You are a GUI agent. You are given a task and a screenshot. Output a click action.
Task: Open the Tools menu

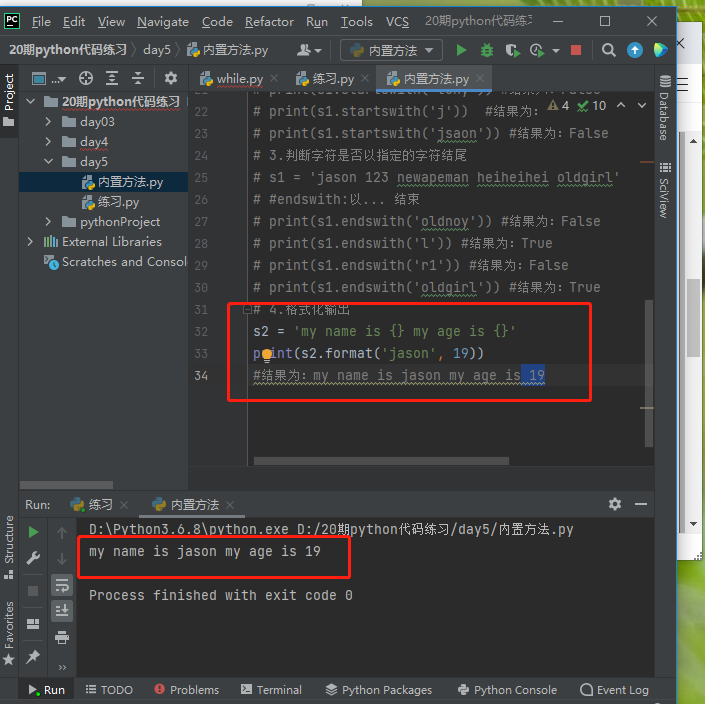(x=357, y=22)
